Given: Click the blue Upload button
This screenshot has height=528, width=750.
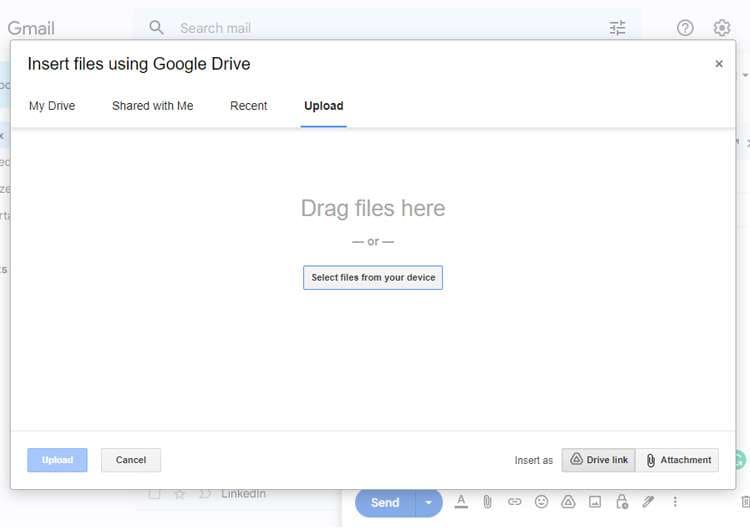Looking at the screenshot, I should coord(57,460).
